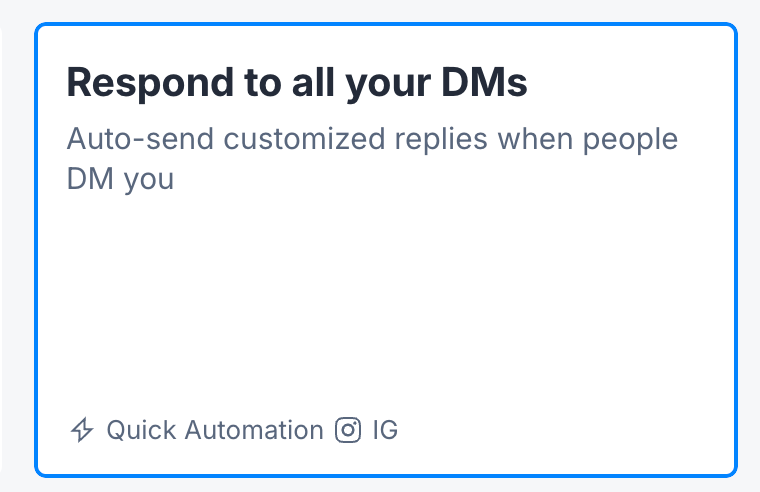Click the blue highlighted card border

point(386,24)
